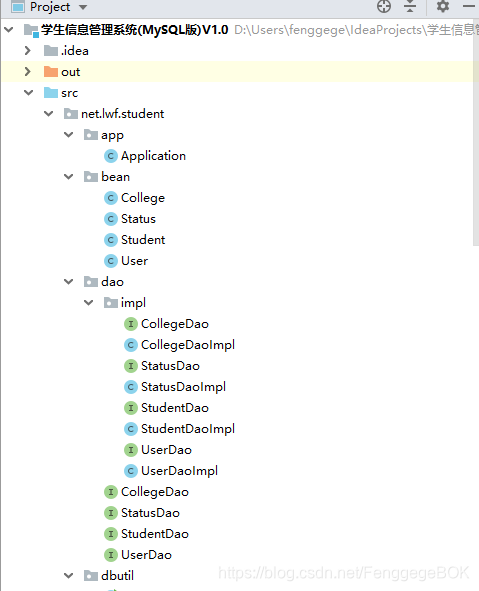This screenshot has height=591, width=479.
Task: Click the locate/scroll-from-source crosshair icon
Action: click(384, 6)
